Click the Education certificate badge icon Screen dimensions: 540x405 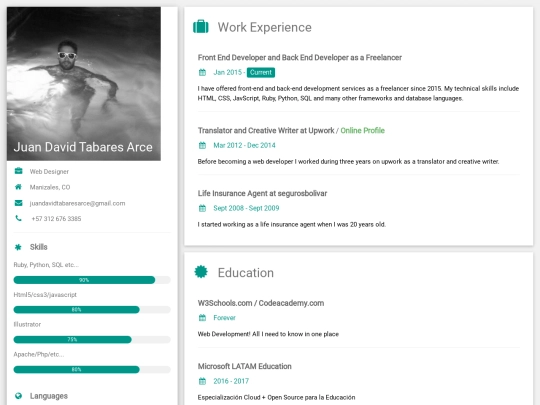point(201,272)
